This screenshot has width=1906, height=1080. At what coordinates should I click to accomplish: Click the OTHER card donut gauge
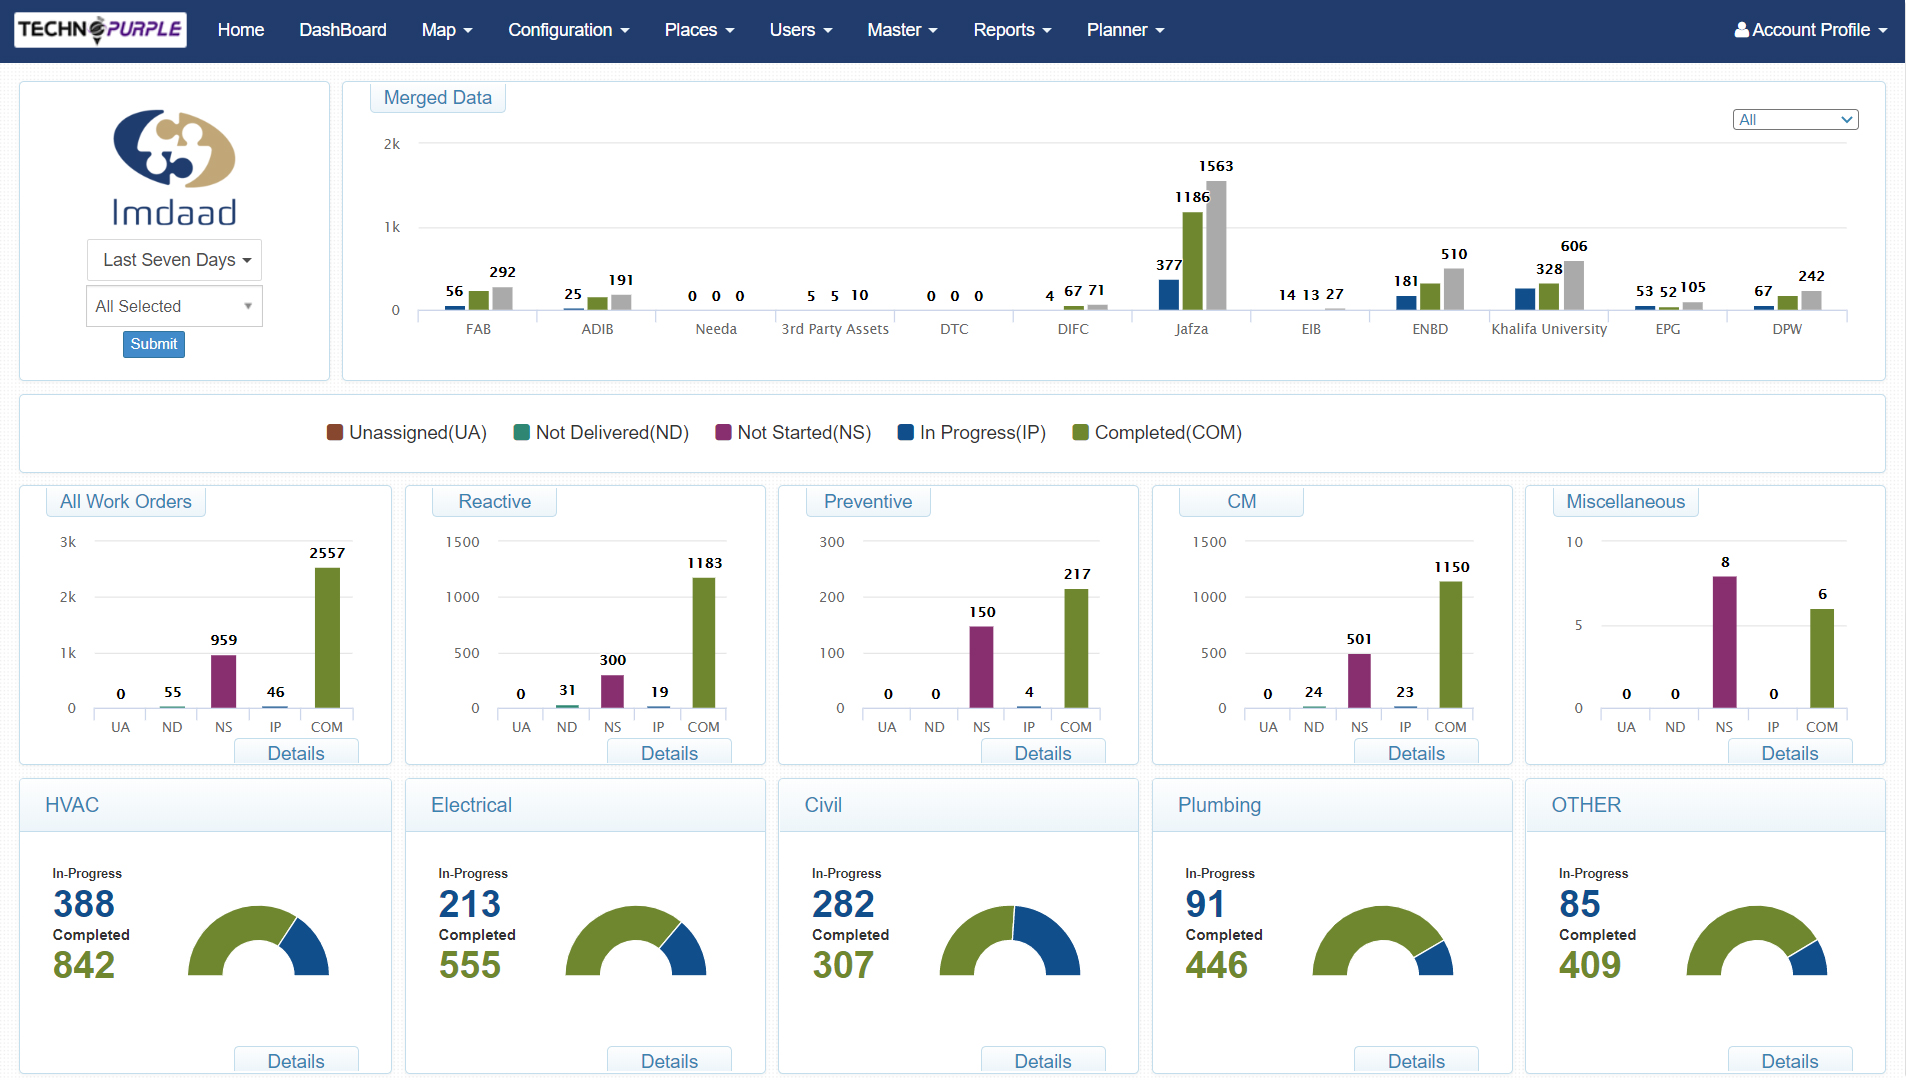click(x=1757, y=942)
